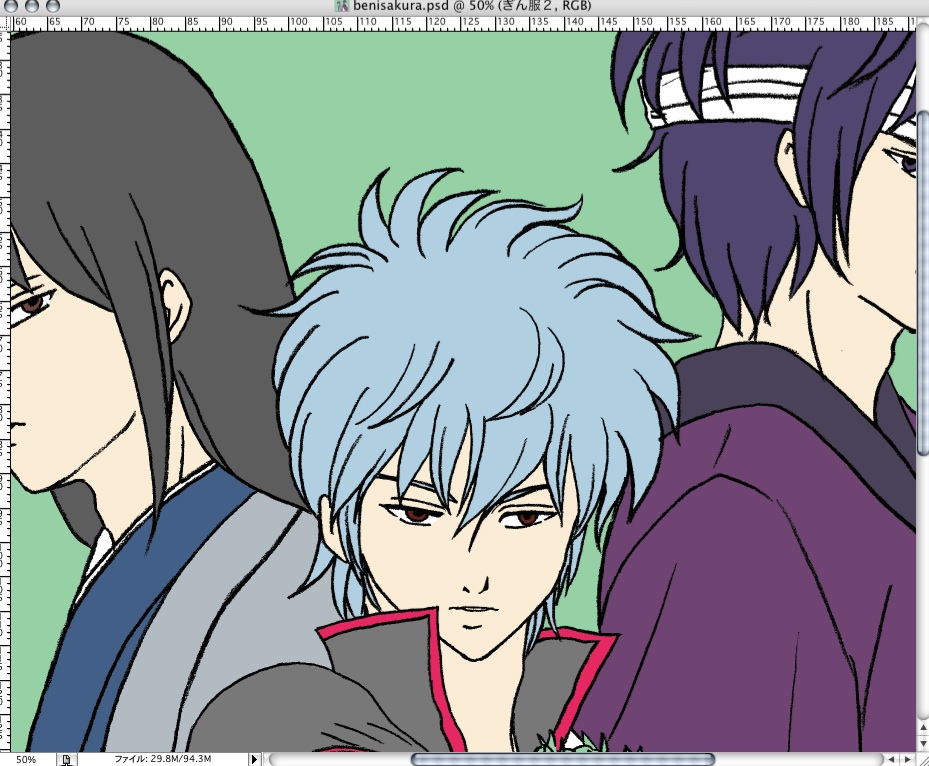Click the vertical scrollbar thumb
Viewport: 929px width, 766px height.
coord(923,283)
